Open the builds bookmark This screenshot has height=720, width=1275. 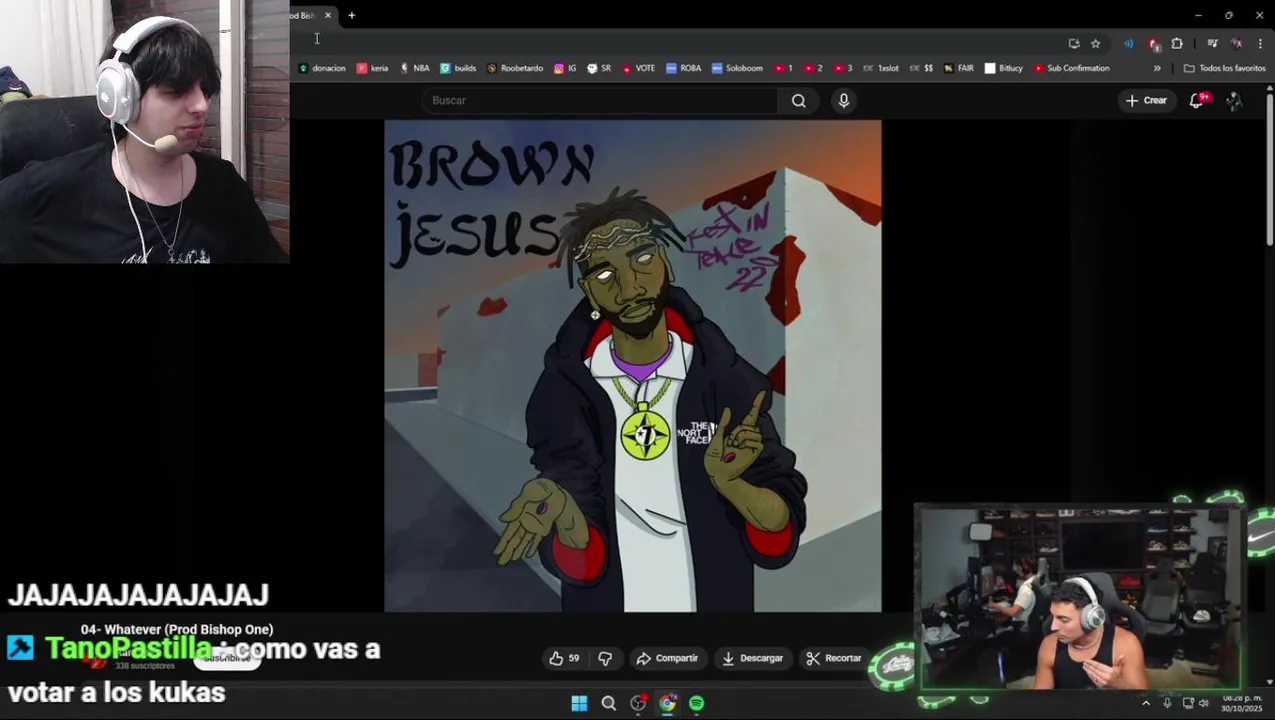(x=458, y=68)
